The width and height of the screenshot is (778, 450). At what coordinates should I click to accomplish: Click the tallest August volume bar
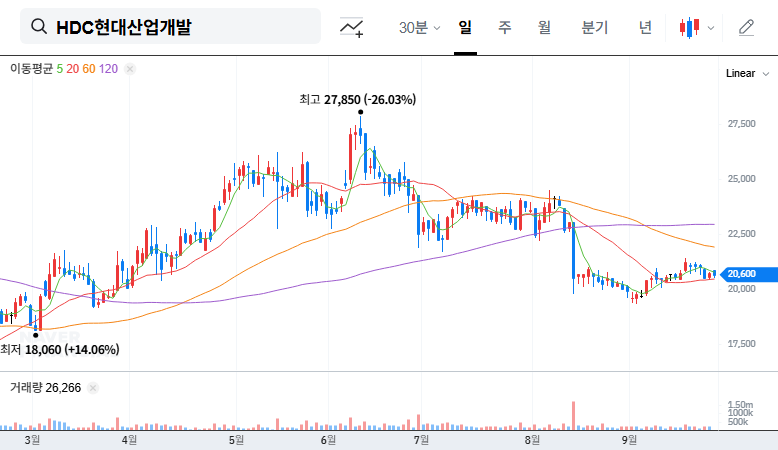574,416
